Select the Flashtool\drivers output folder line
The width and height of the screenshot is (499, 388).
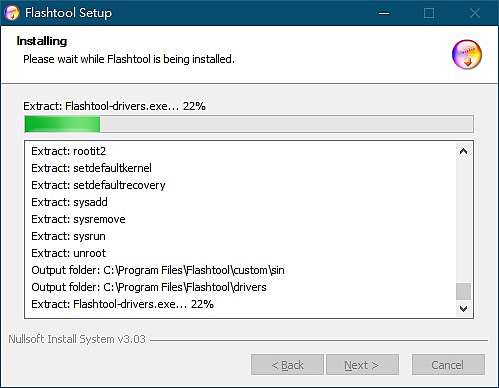pos(149,287)
